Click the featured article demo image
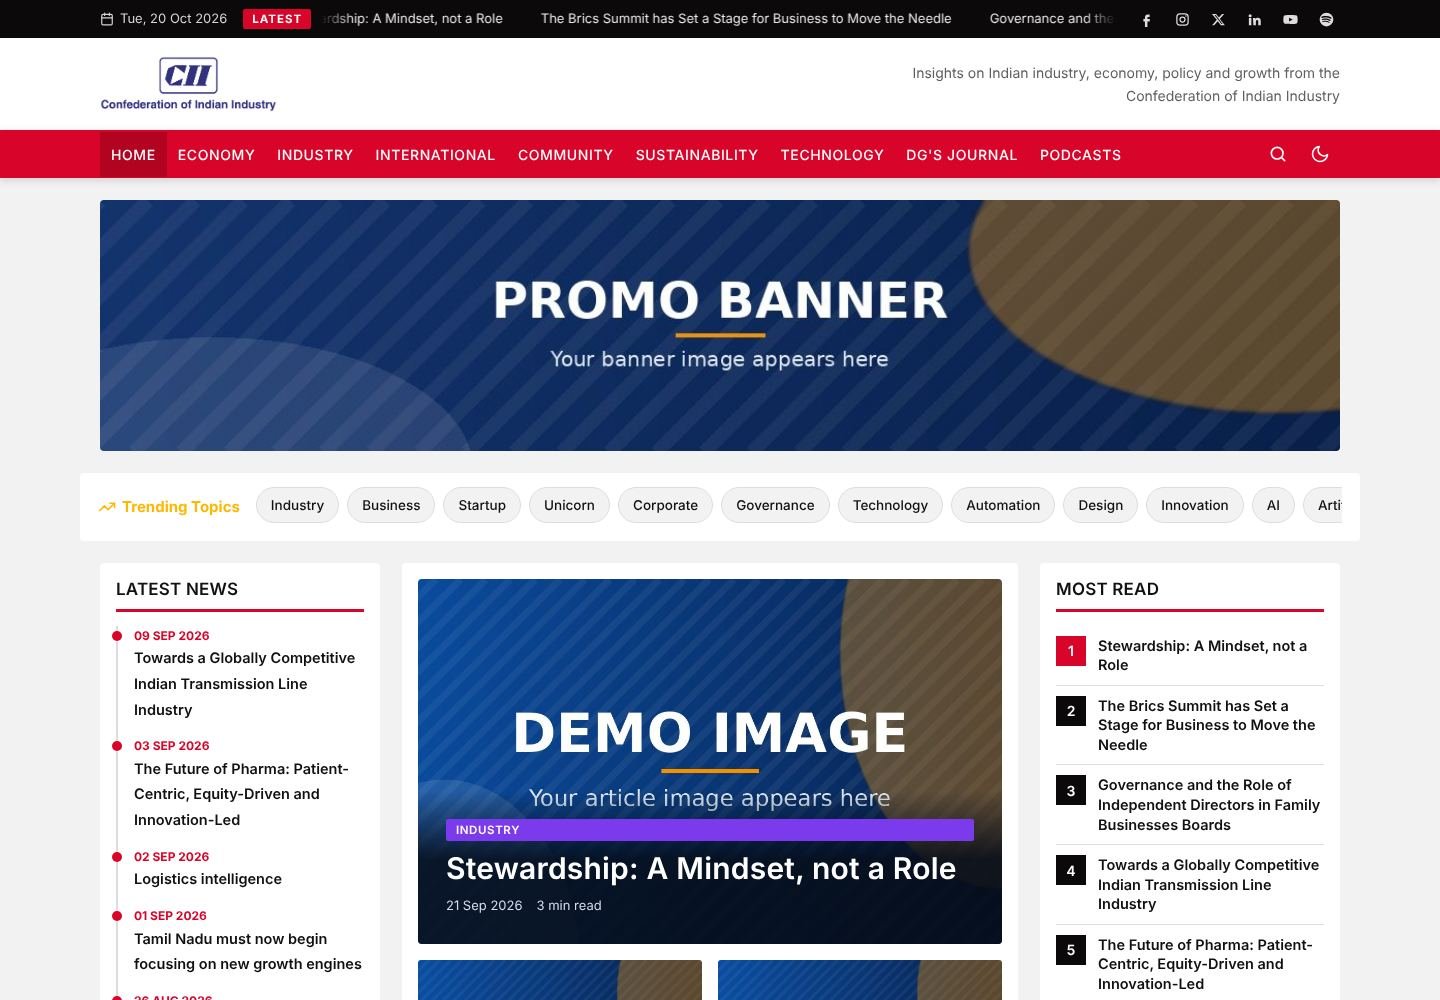 pos(710,761)
